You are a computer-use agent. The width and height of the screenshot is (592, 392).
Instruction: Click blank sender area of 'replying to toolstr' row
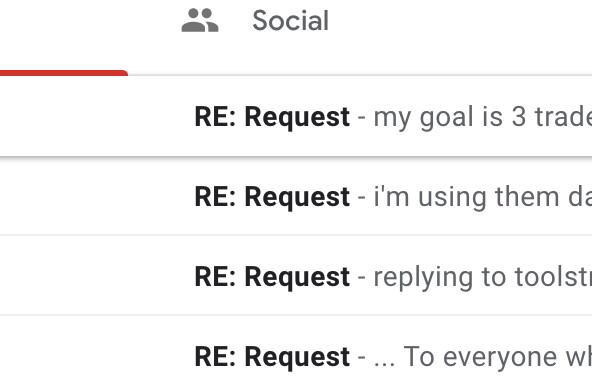tap(94, 276)
